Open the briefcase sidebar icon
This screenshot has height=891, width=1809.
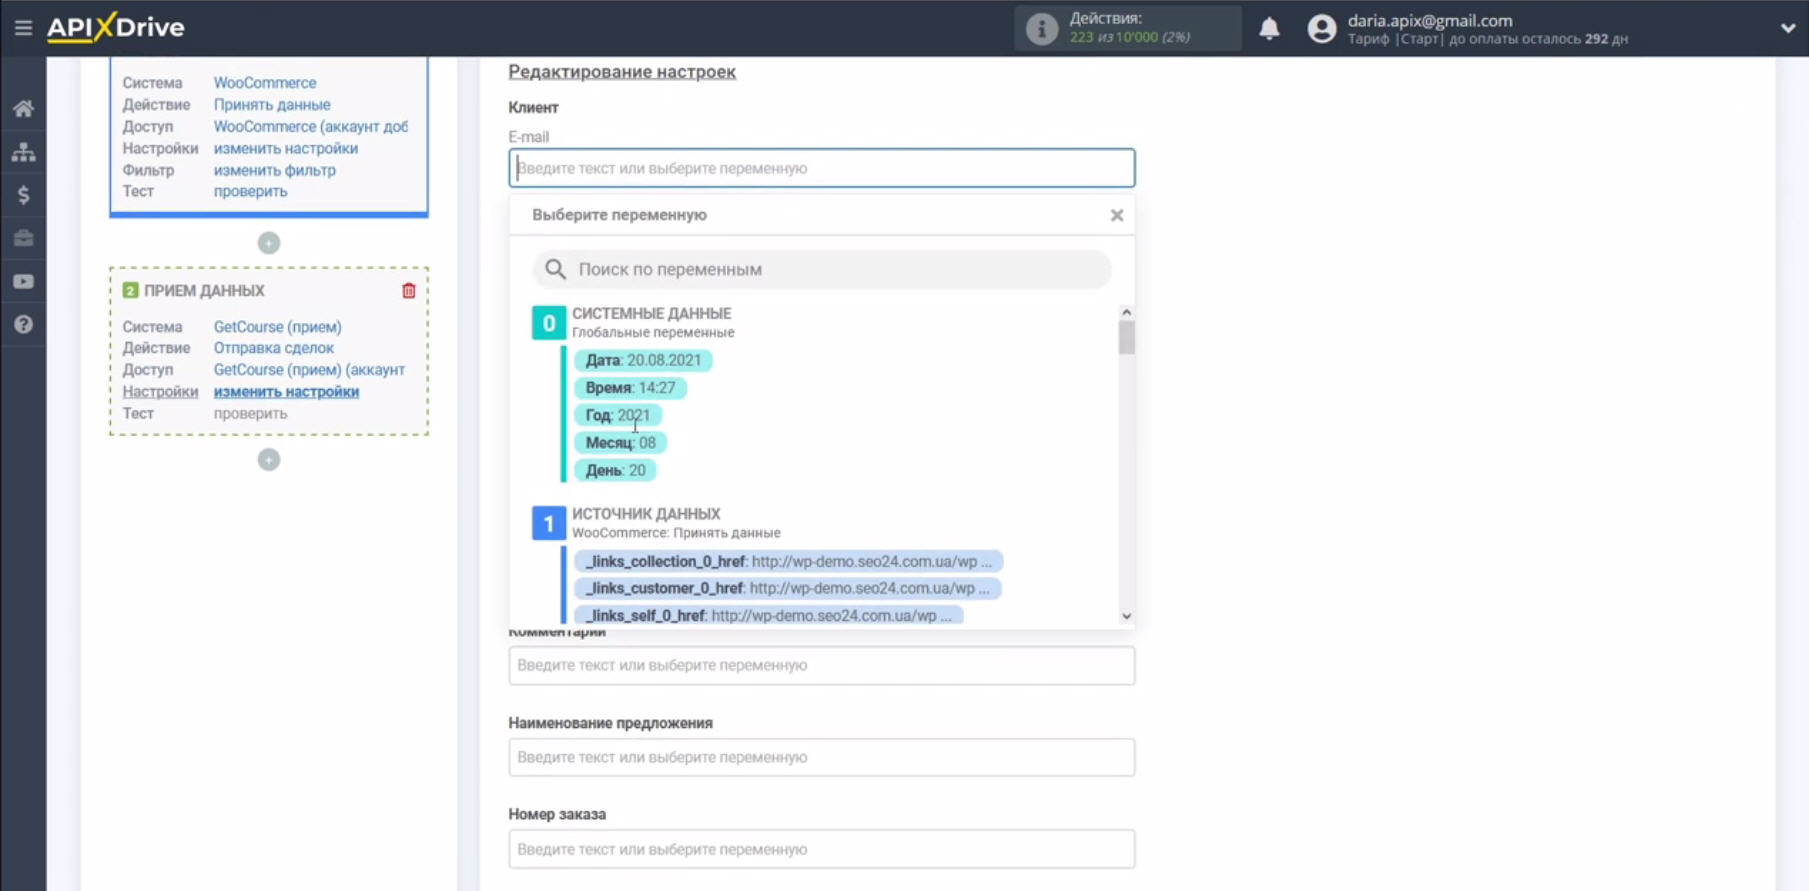click(23, 238)
